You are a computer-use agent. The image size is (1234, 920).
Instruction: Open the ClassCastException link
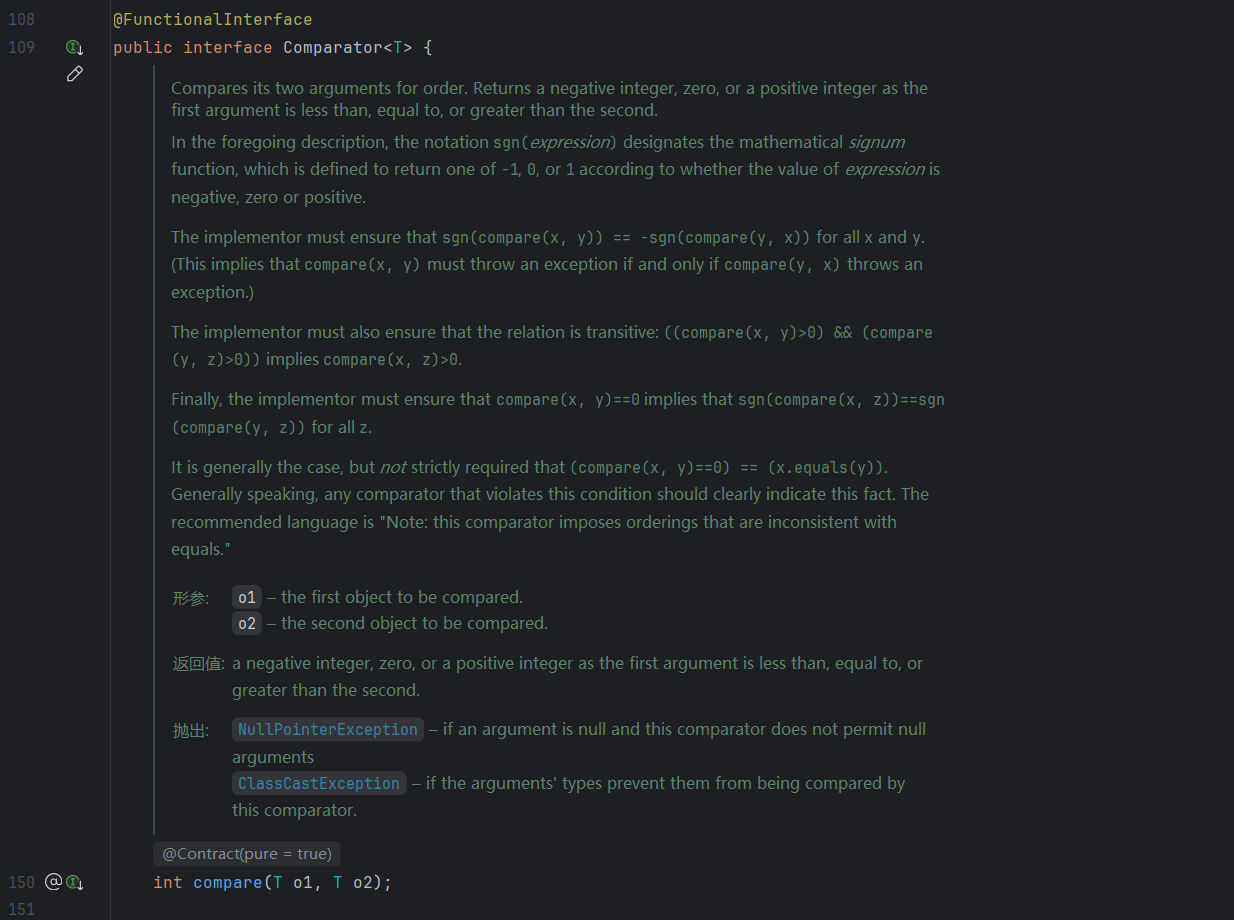(319, 783)
